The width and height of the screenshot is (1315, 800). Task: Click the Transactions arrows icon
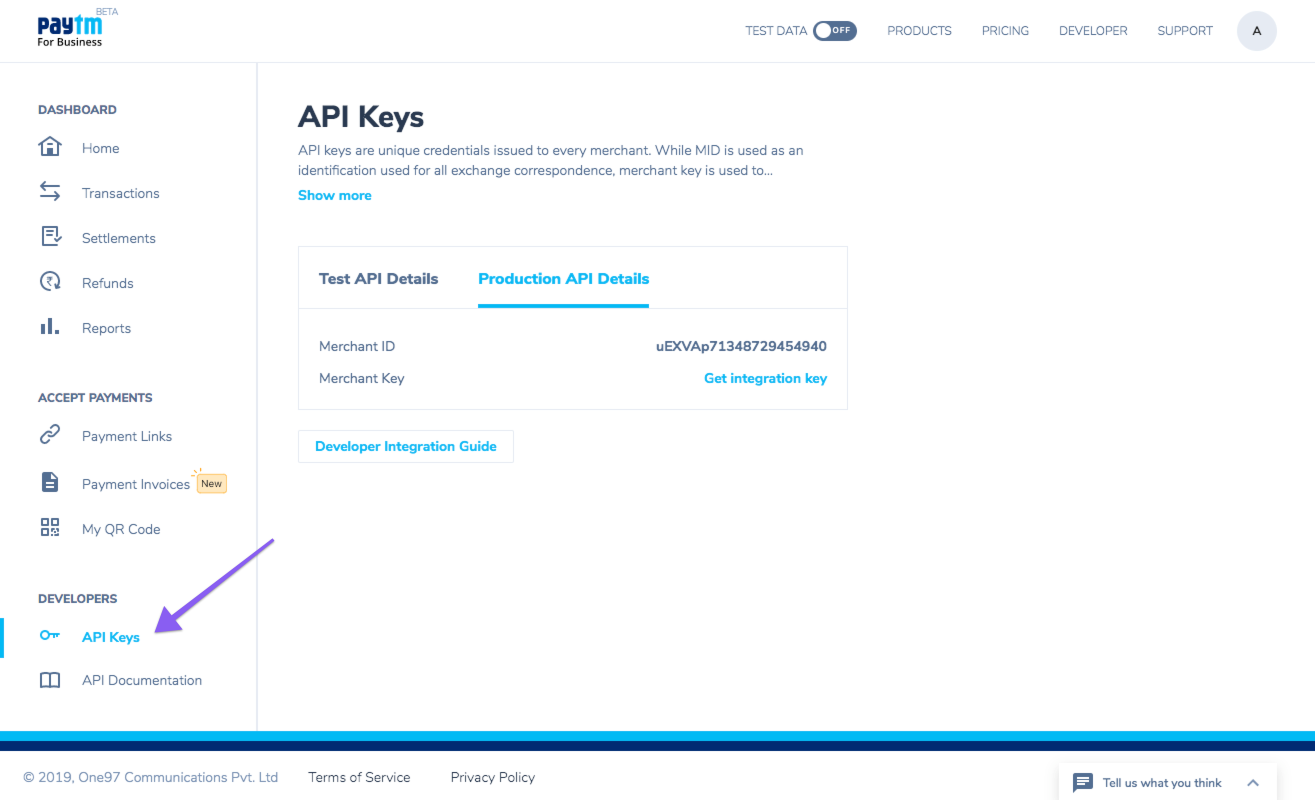pyautogui.click(x=50, y=192)
